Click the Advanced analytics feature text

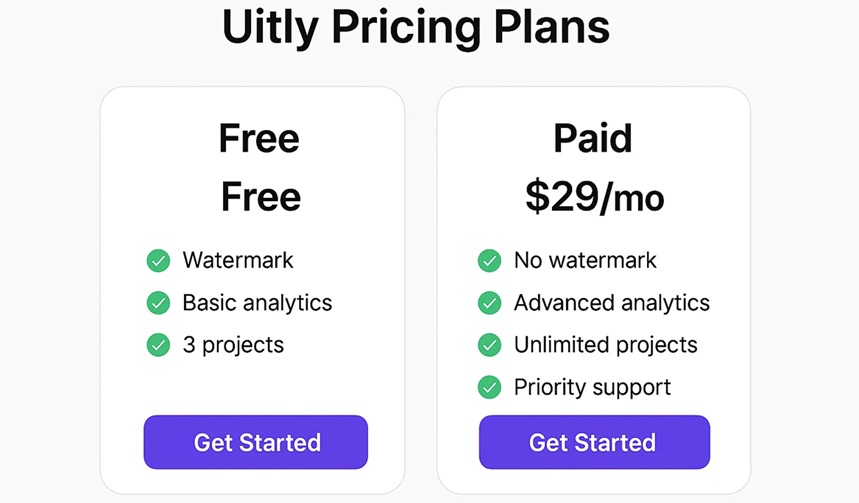pos(612,303)
